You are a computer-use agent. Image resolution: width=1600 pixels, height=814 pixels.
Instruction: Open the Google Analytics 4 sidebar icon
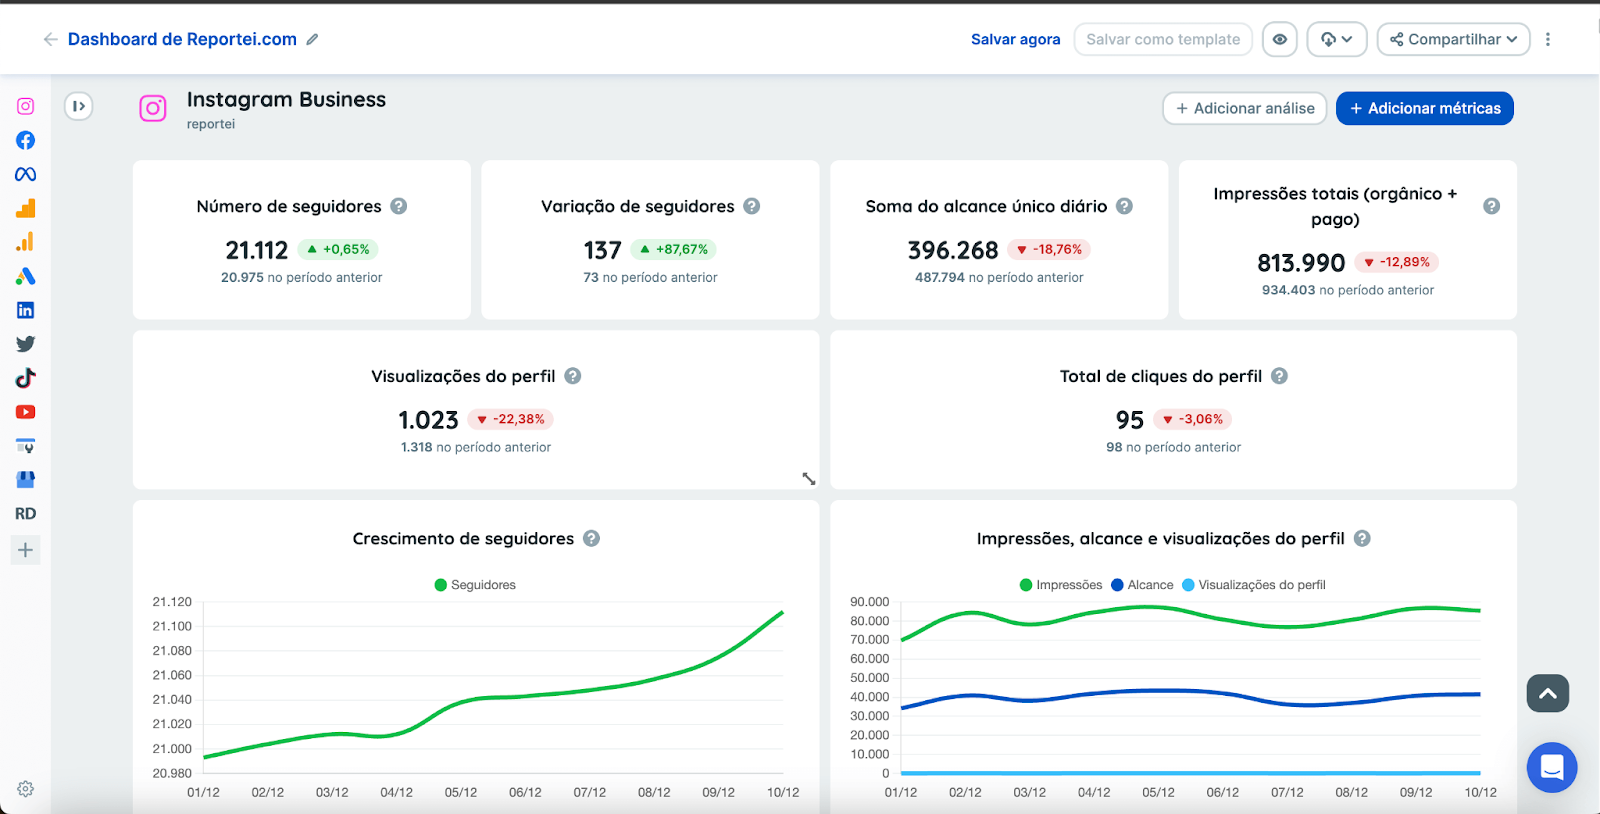[26, 208]
